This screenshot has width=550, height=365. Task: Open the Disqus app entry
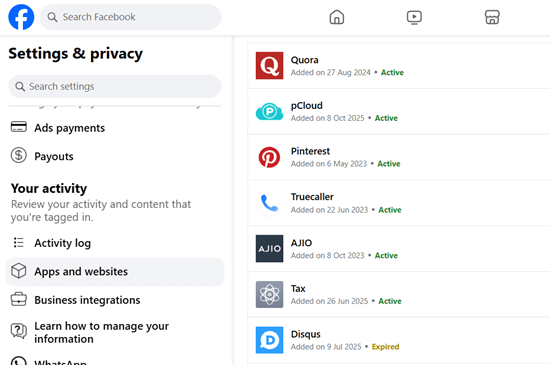coord(399,340)
